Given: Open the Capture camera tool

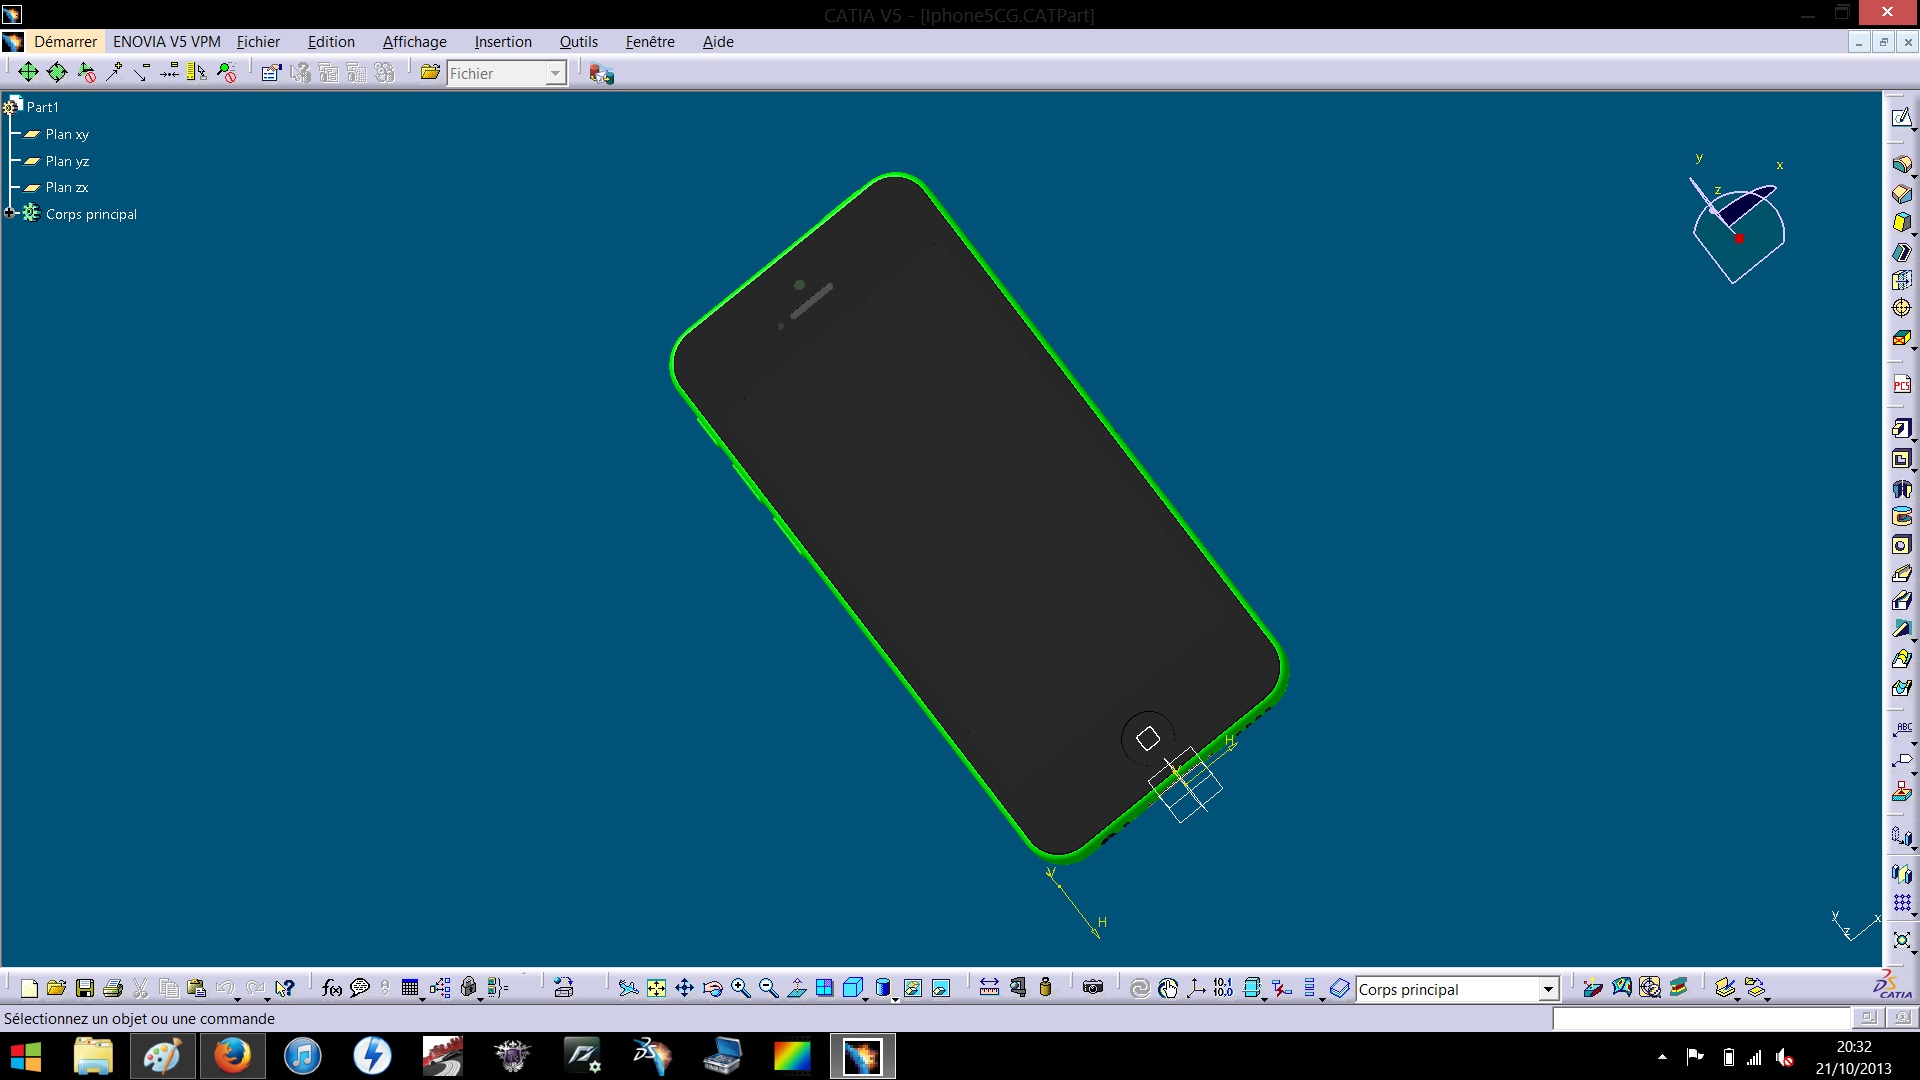Looking at the screenshot, I should pyautogui.click(x=1093, y=989).
